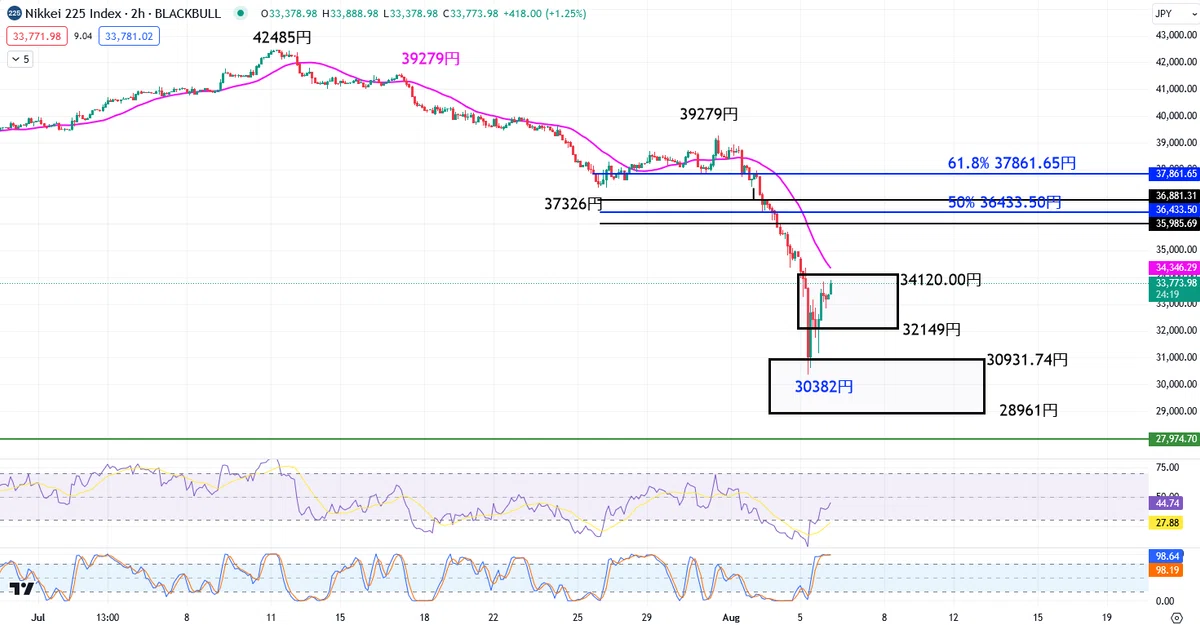The width and height of the screenshot is (1200, 625).
Task: Click the blue buy price 33,781.02 button
Action: pyautogui.click(x=129, y=36)
